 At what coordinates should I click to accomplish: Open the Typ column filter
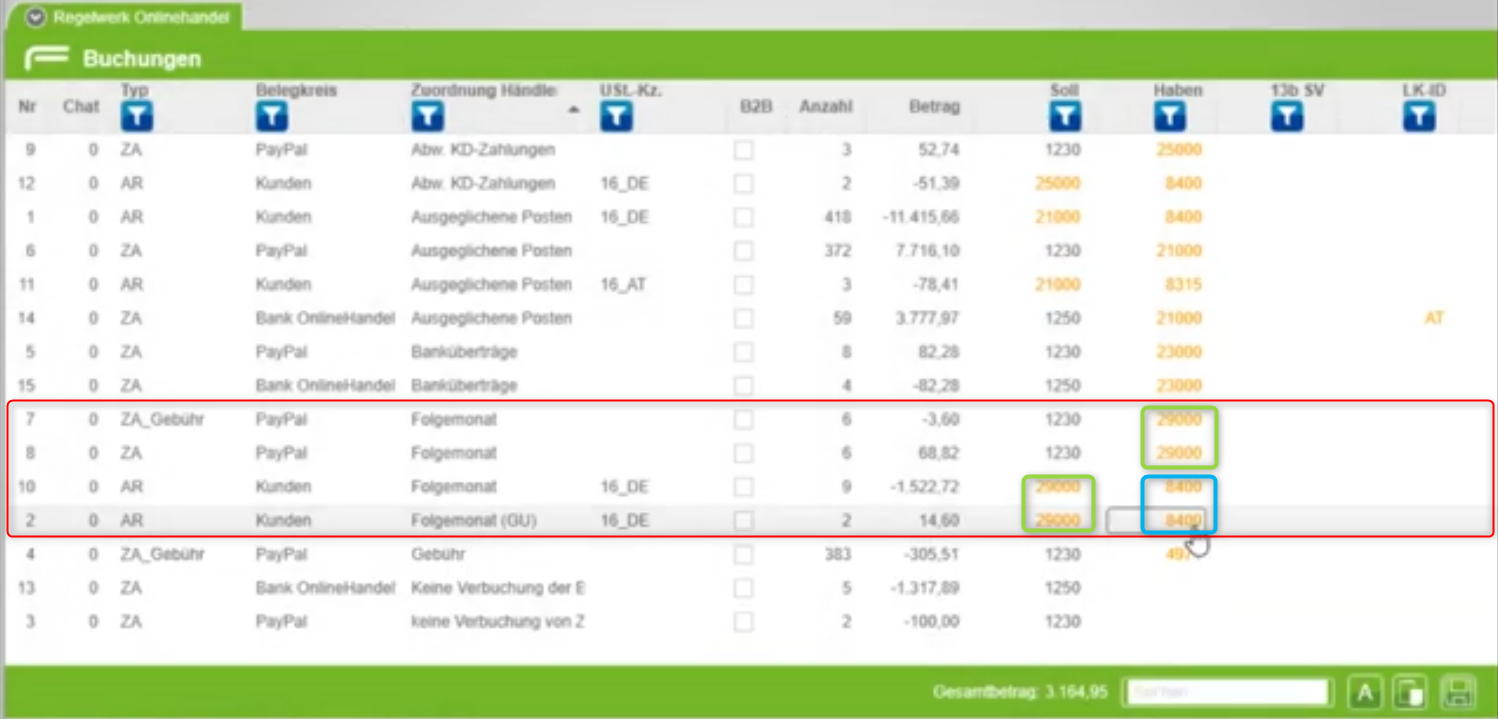click(x=137, y=117)
